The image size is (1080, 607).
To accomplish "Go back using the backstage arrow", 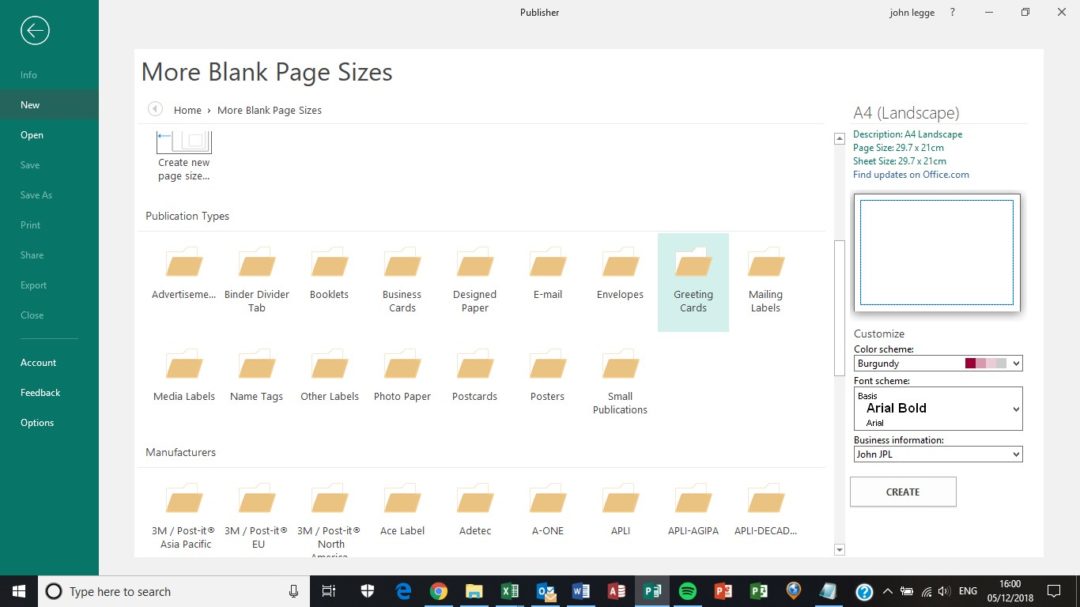I will coord(34,30).
